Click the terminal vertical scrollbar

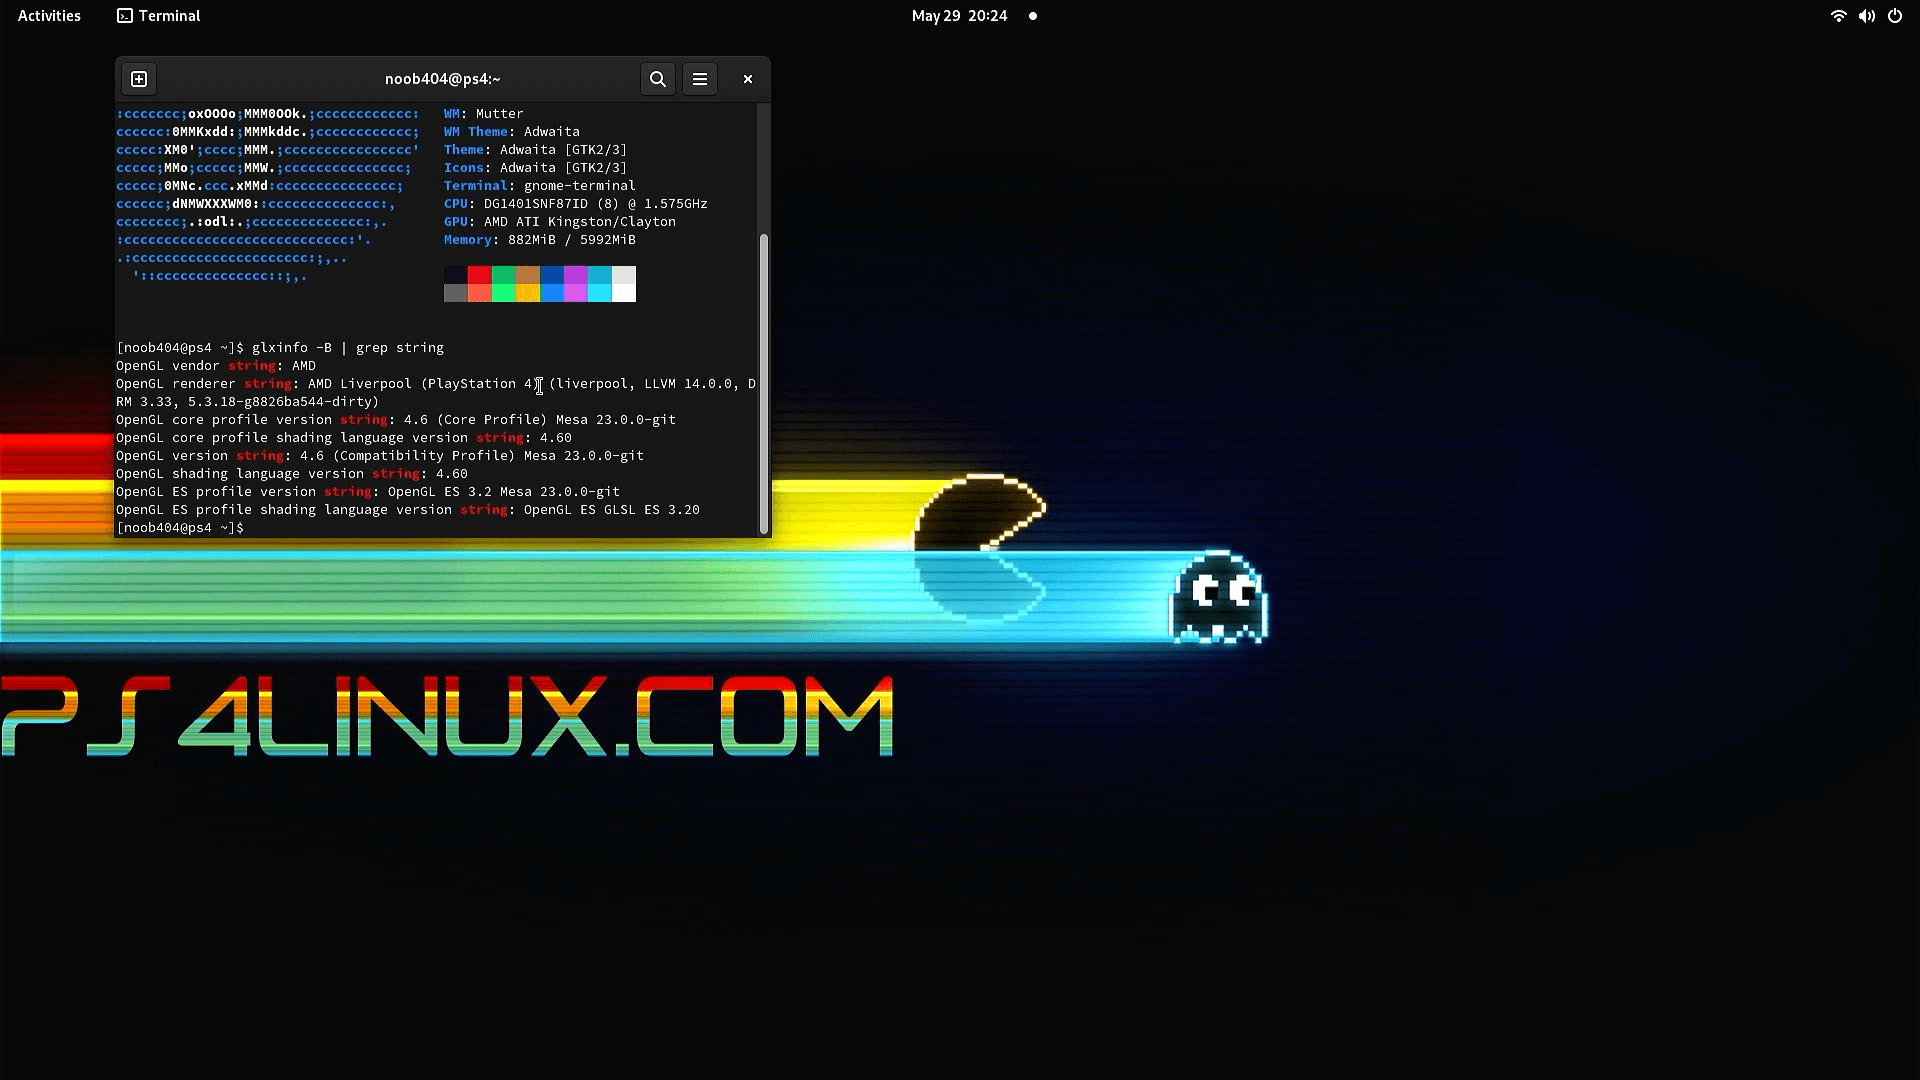[764, 384]
